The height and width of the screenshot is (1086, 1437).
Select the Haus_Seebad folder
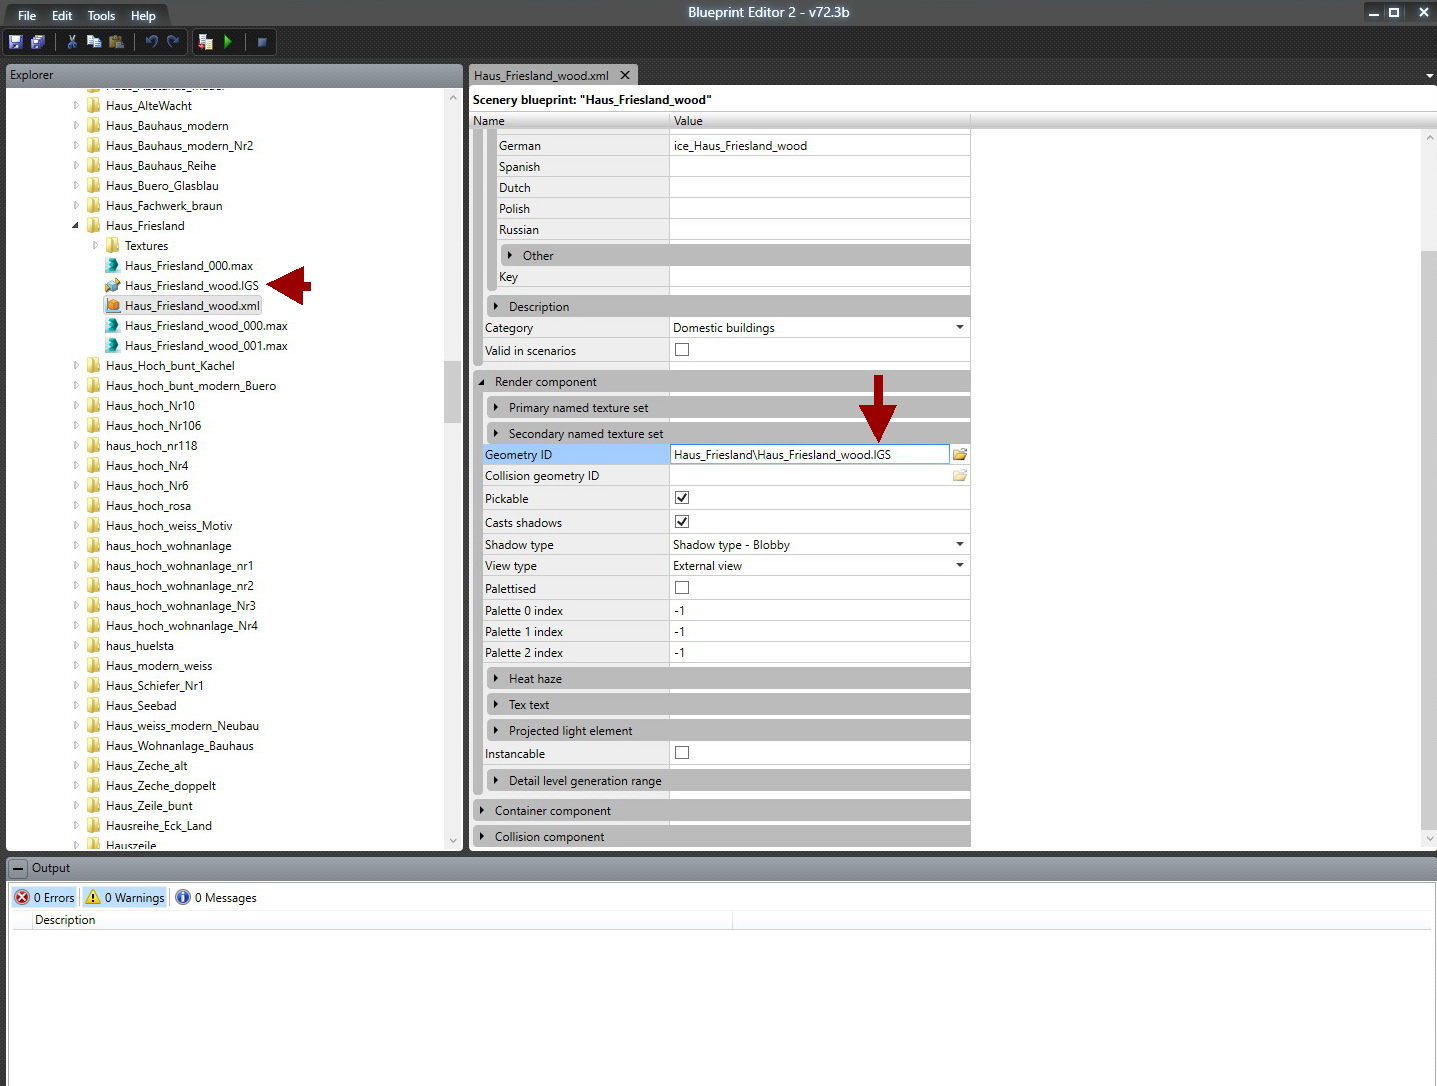pyautogui.click(x=141, y=706)
